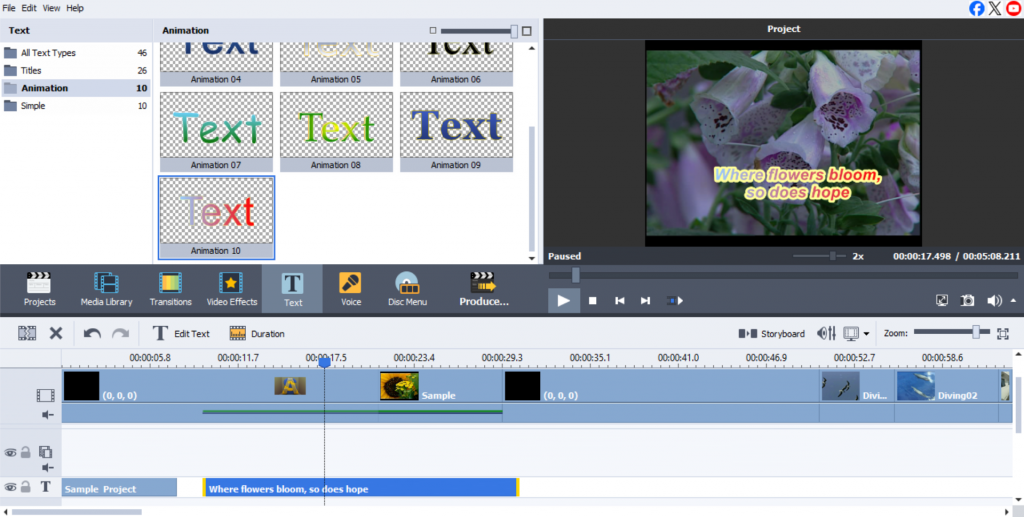The height and width of the screenshot is (517, 1024).
Task: Open the View menu
Action: coord(50,8)
